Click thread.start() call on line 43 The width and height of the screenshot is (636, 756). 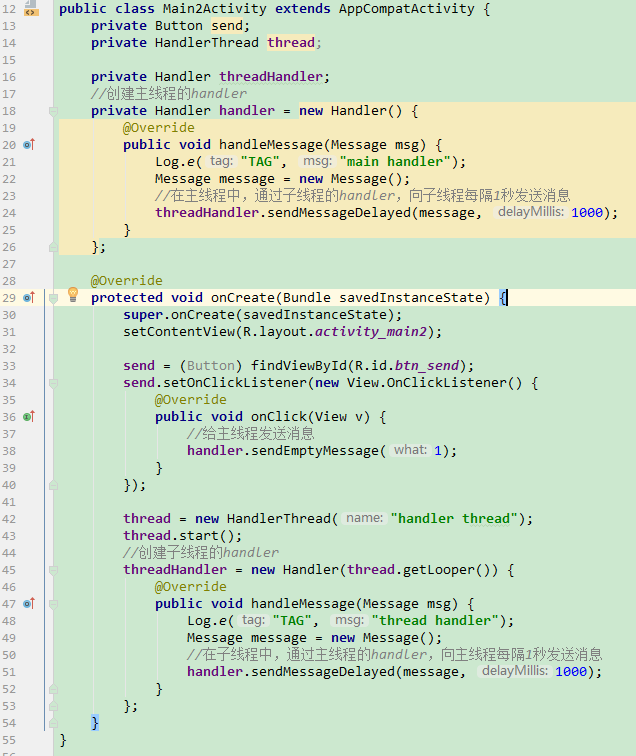coord(183,536)
